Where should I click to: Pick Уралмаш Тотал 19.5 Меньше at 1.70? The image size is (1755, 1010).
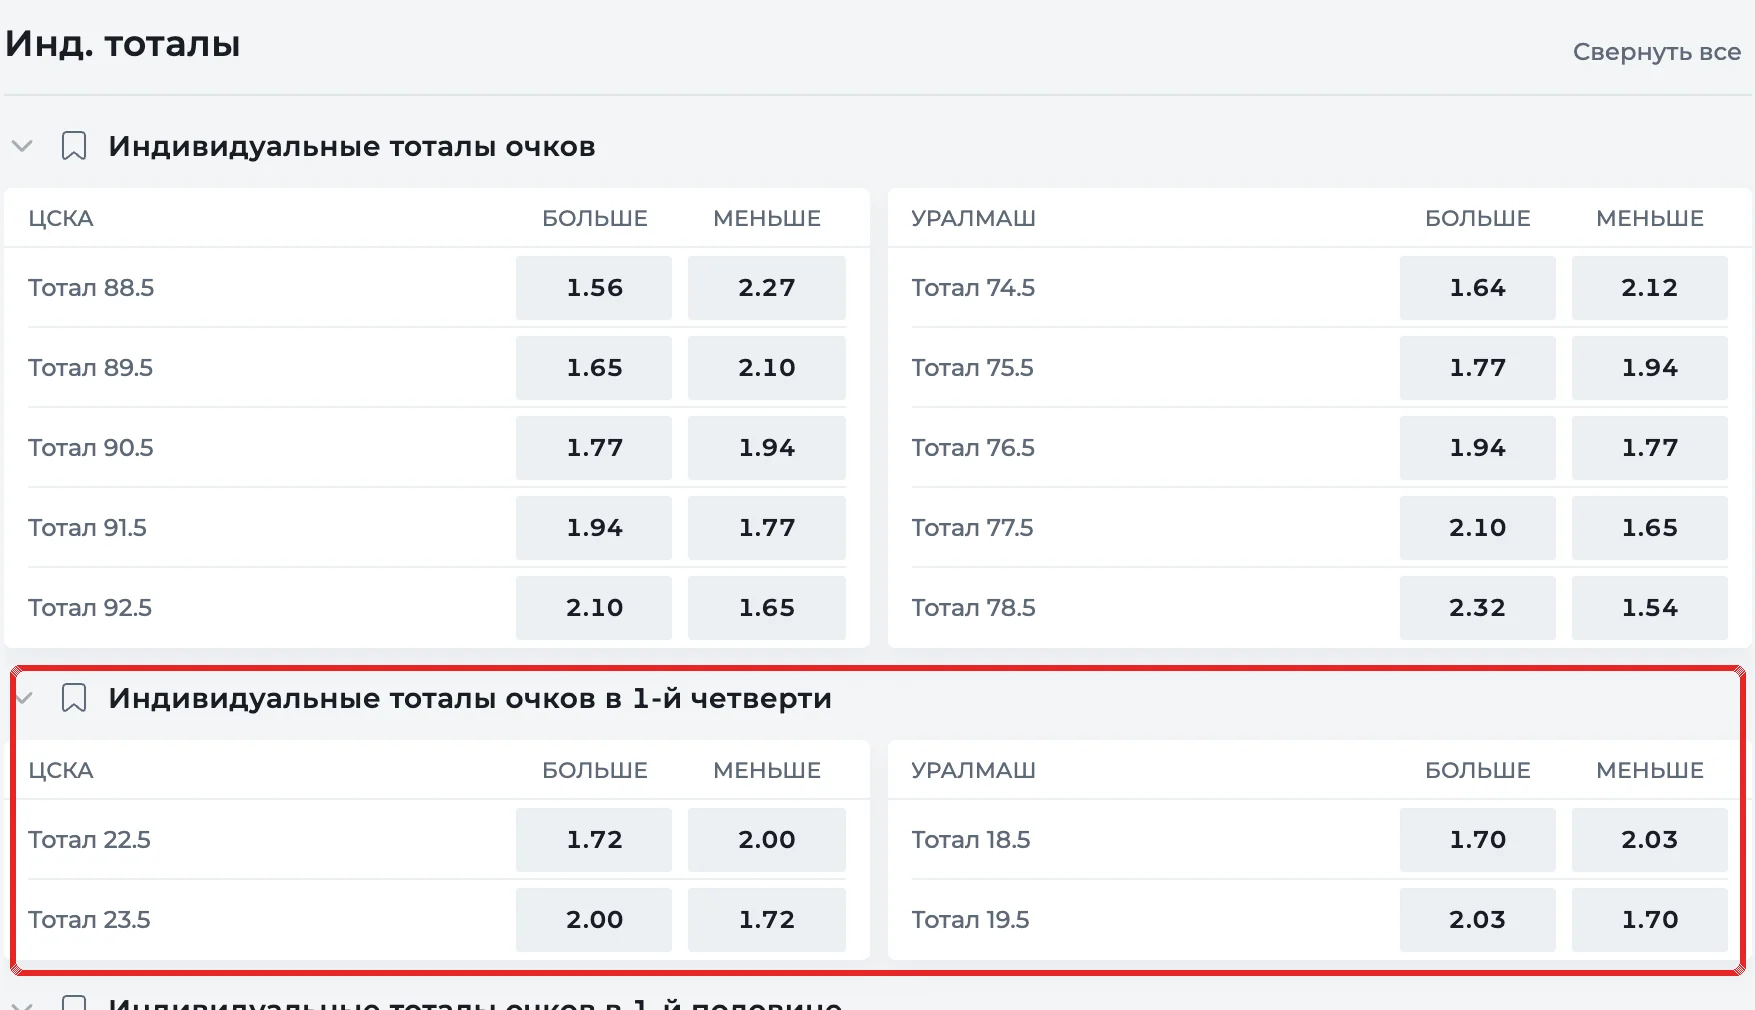(x=1650, y=920)
